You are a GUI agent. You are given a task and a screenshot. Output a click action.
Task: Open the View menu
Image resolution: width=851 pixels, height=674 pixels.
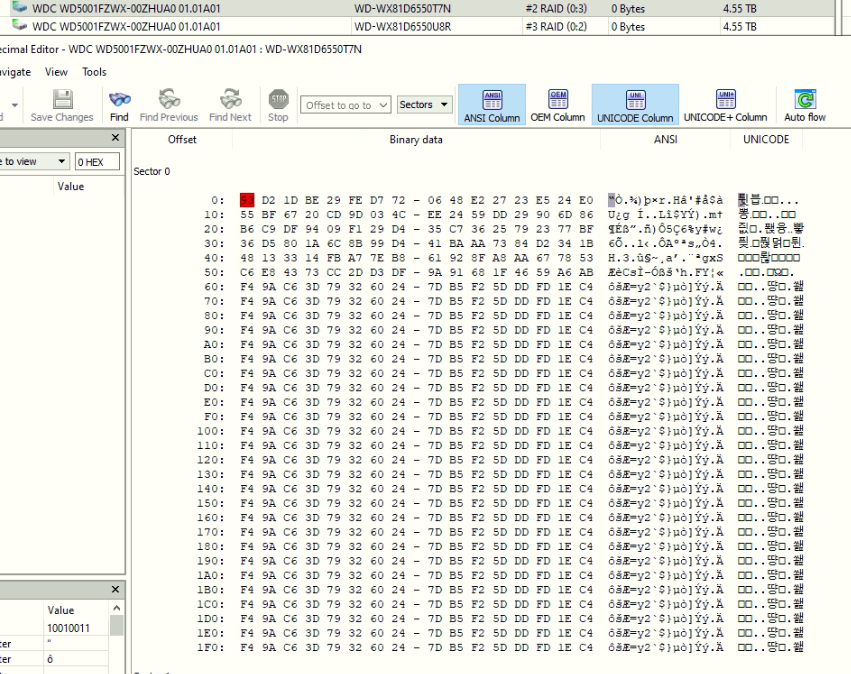[x=56, y=71]
